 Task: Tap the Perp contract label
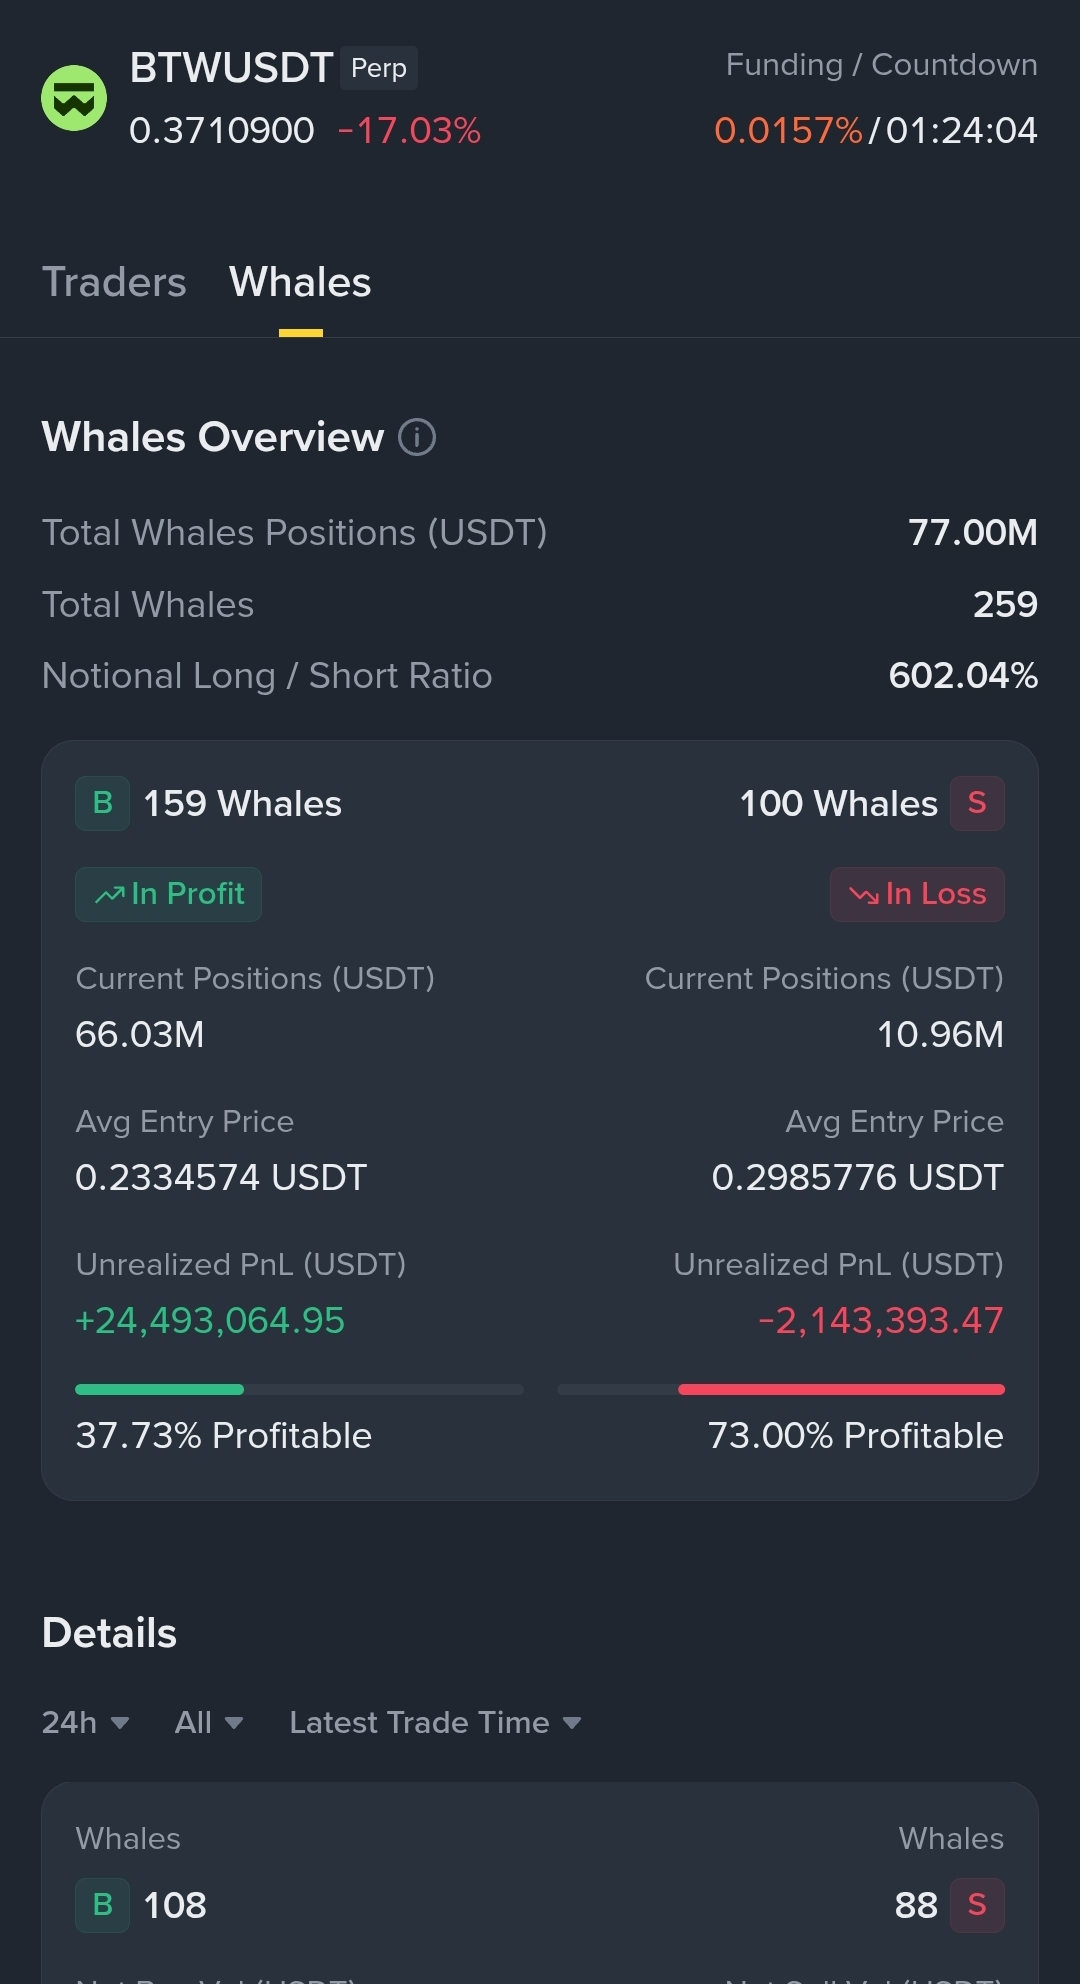tap(379, 68)
